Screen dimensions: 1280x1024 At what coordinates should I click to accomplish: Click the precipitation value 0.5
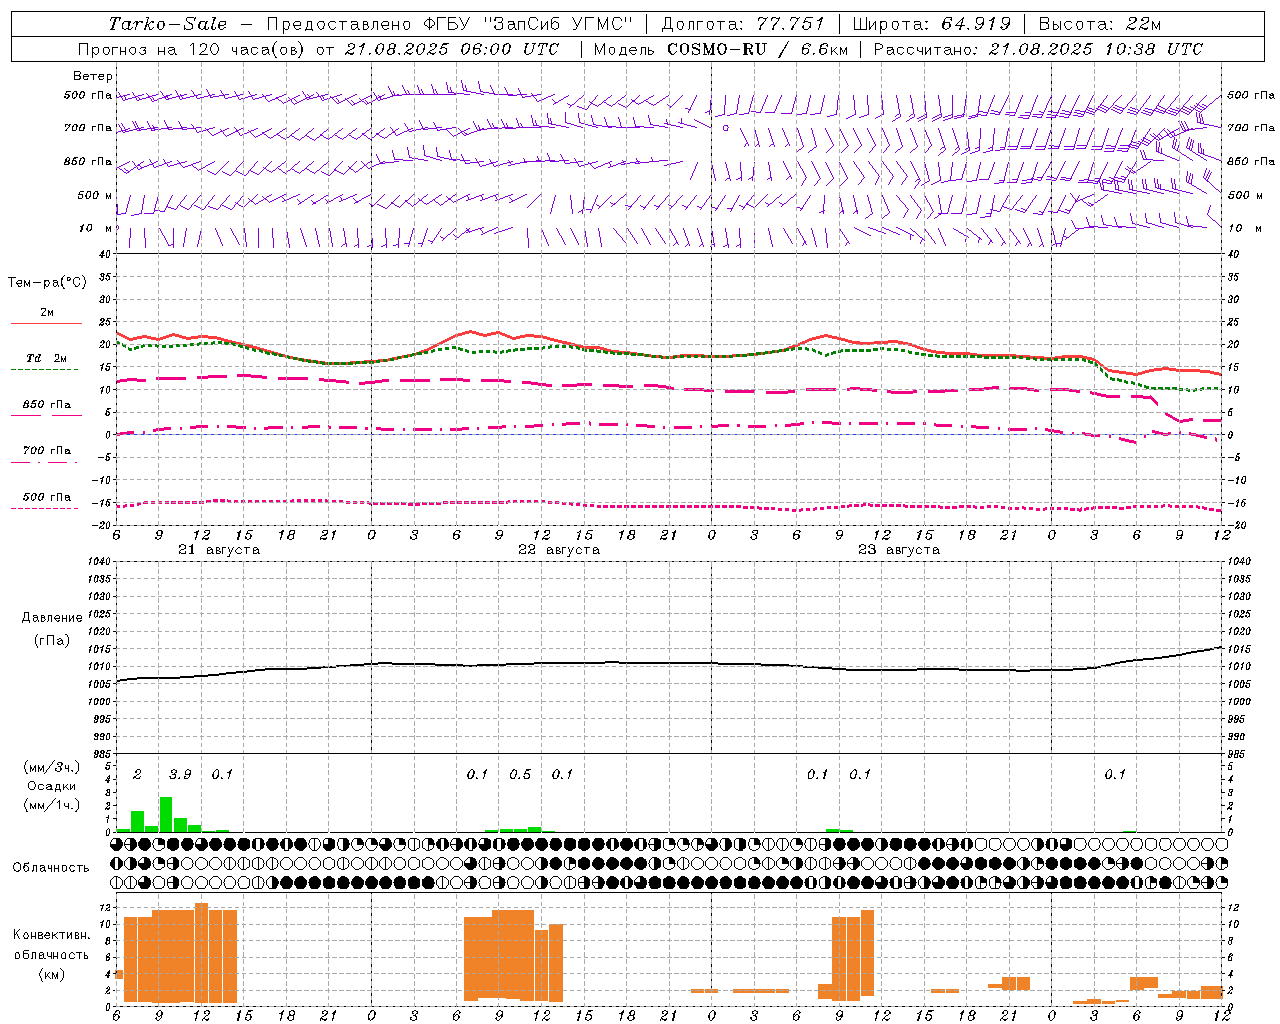click(x=520, y=775)
